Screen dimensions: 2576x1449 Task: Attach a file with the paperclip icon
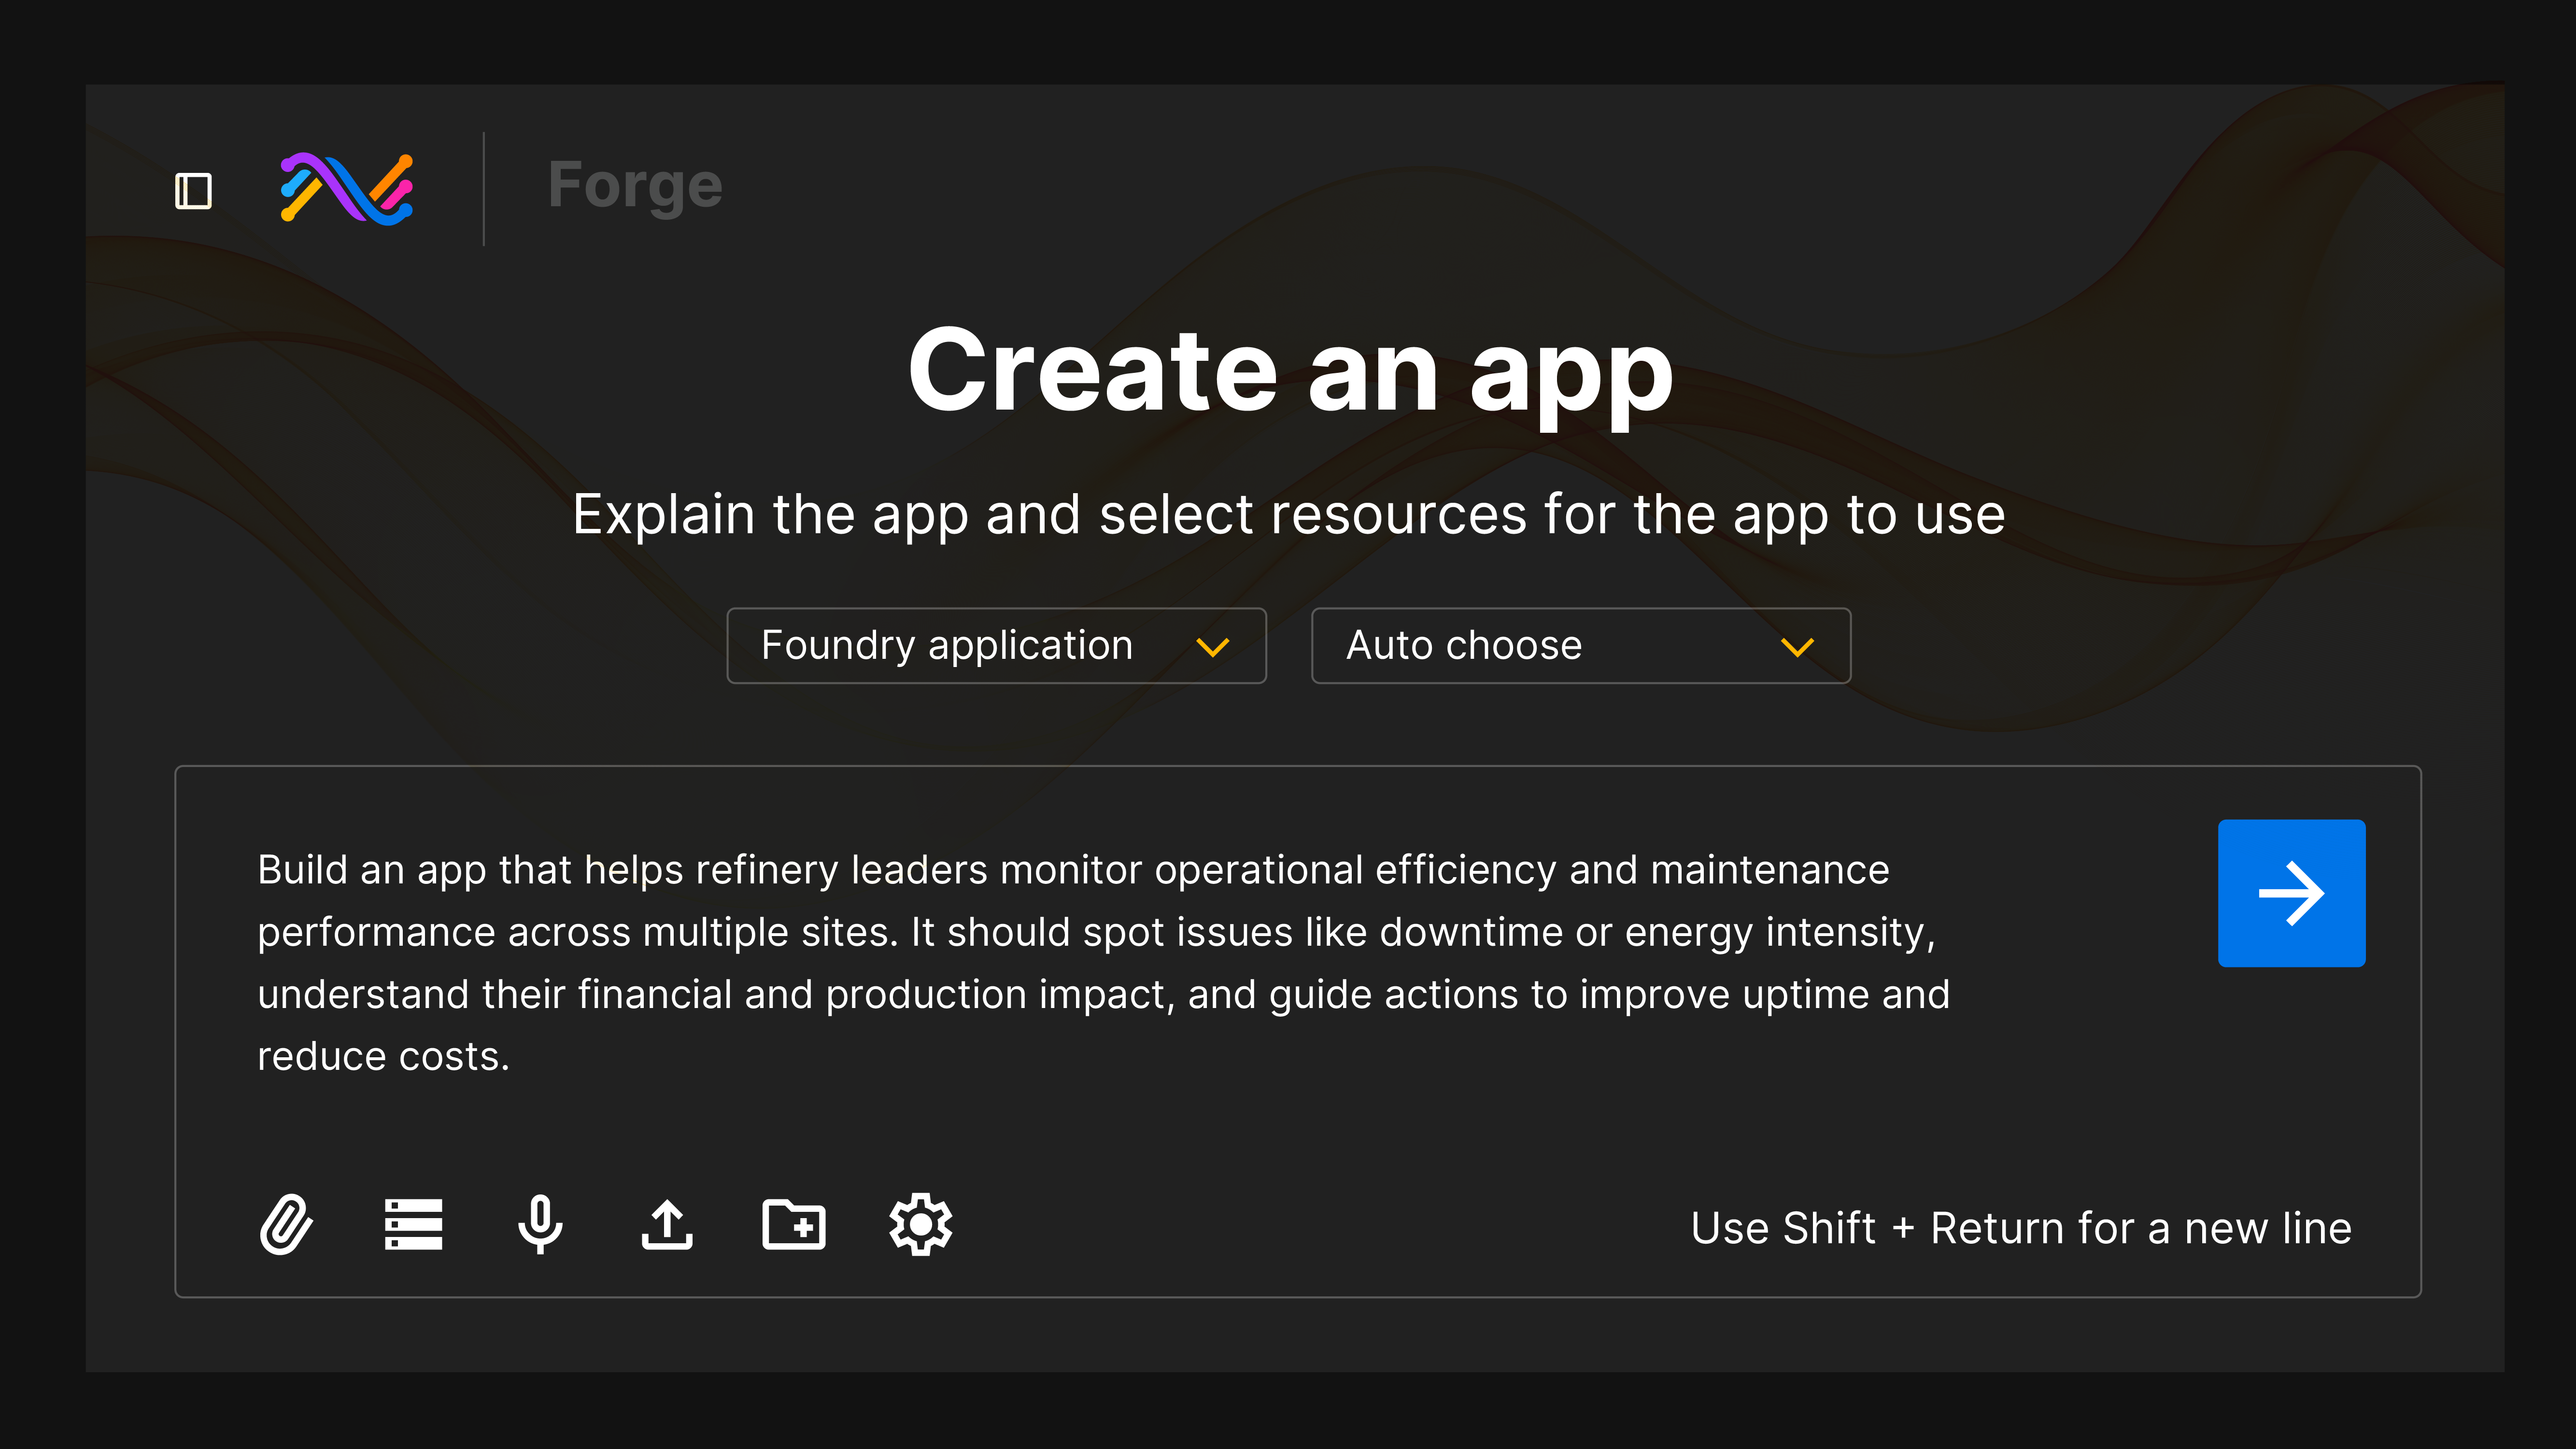[286, 1224]
